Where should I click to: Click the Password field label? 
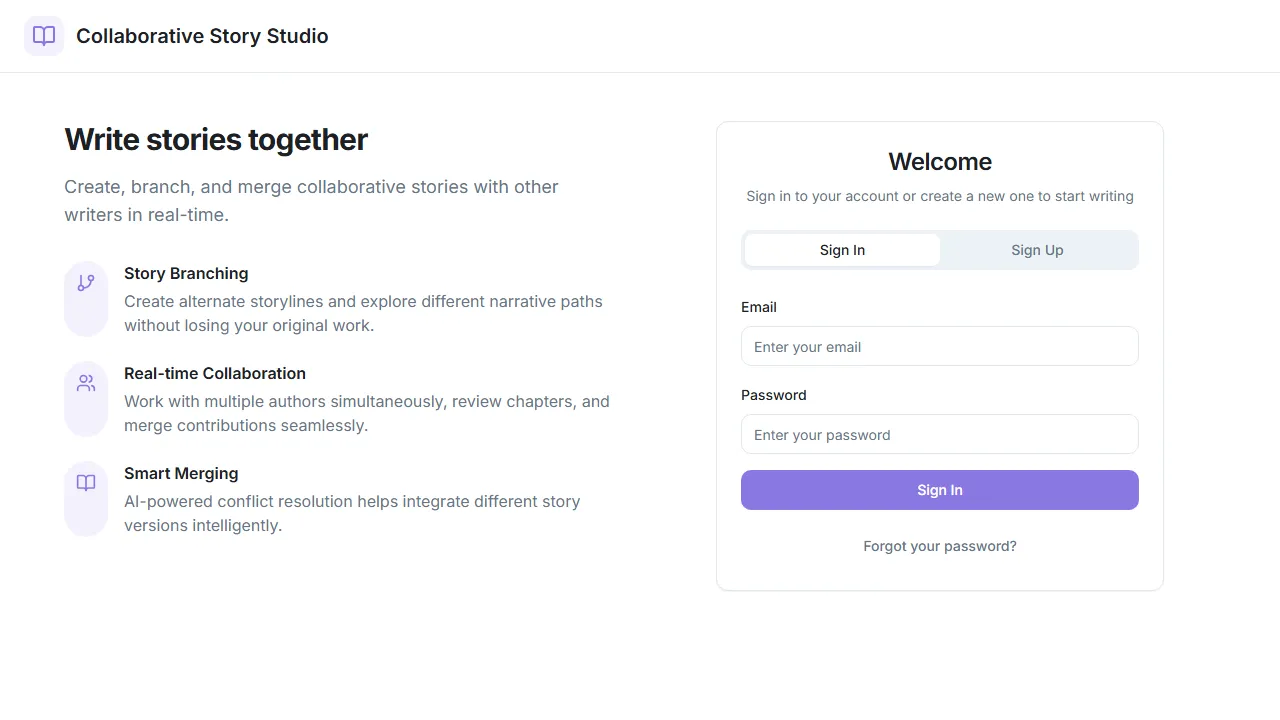(773, 395)
